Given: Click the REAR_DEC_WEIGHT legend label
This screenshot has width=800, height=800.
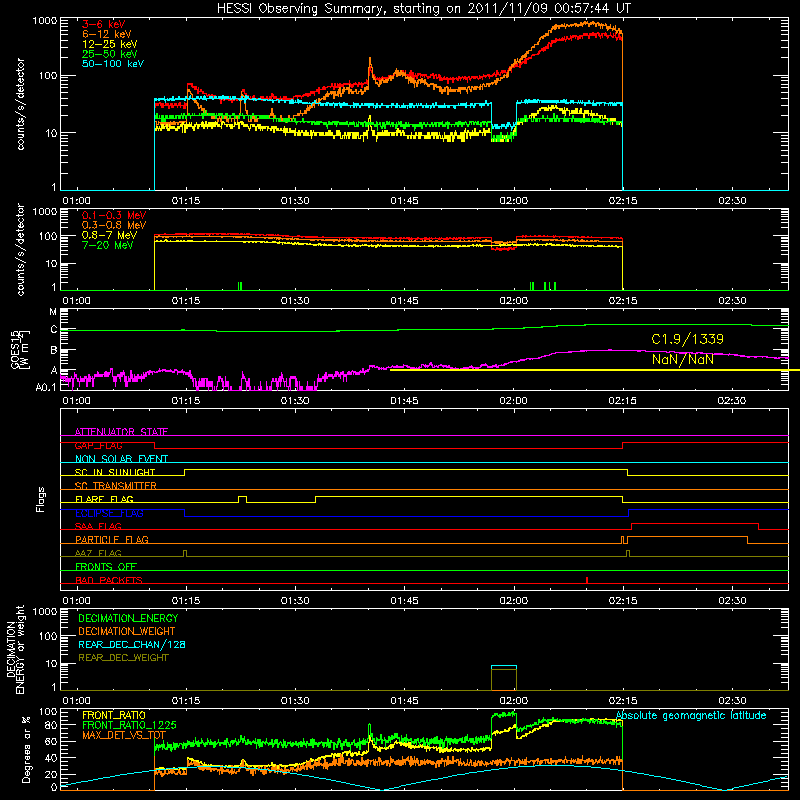Looking at the screenshot, I should [x=123, y=658].
